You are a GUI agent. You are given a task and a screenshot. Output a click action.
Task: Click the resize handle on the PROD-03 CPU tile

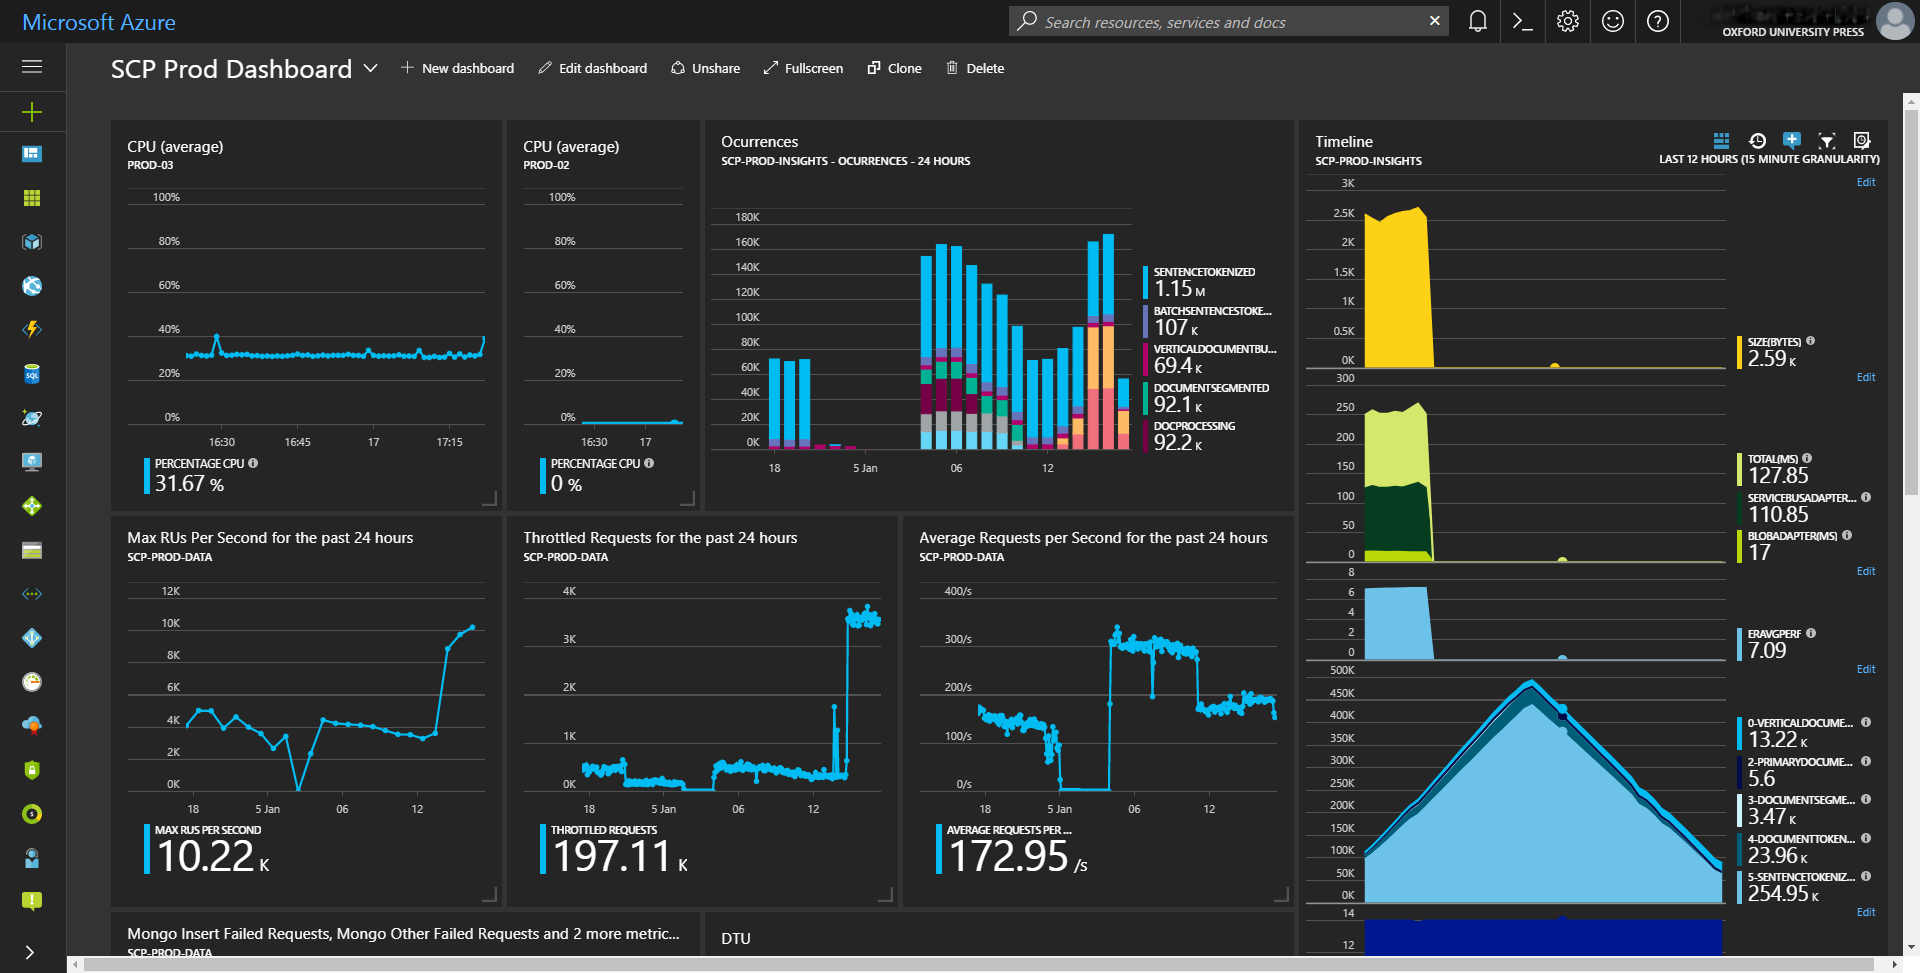(490, 498)
